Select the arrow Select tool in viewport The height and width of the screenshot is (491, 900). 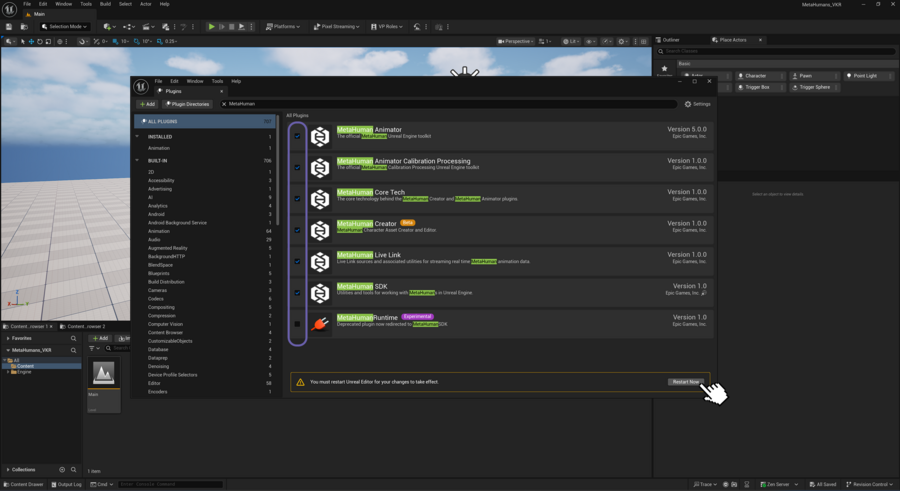pos(23,41)
